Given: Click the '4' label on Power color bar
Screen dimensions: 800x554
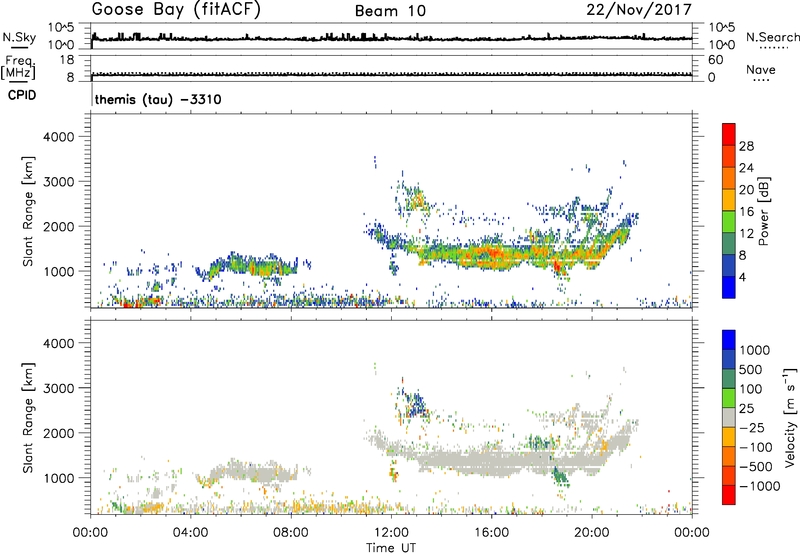Looking at the screenshot, I should pyautogui.click(x=743, y=277).
